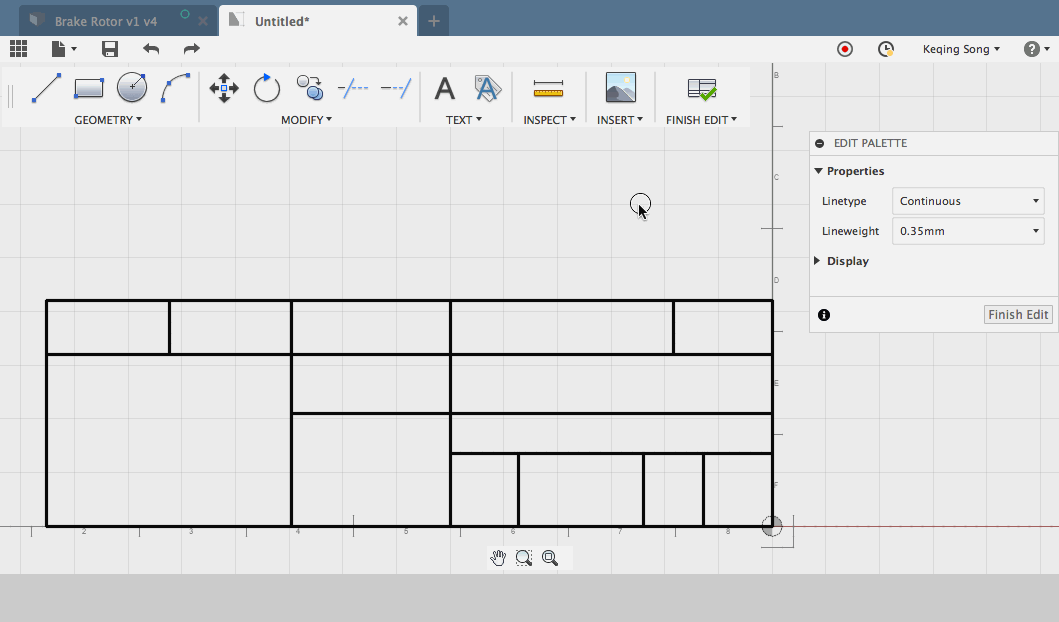Switch to Brake Rotor v1 v4 tab

pos(105,21)
